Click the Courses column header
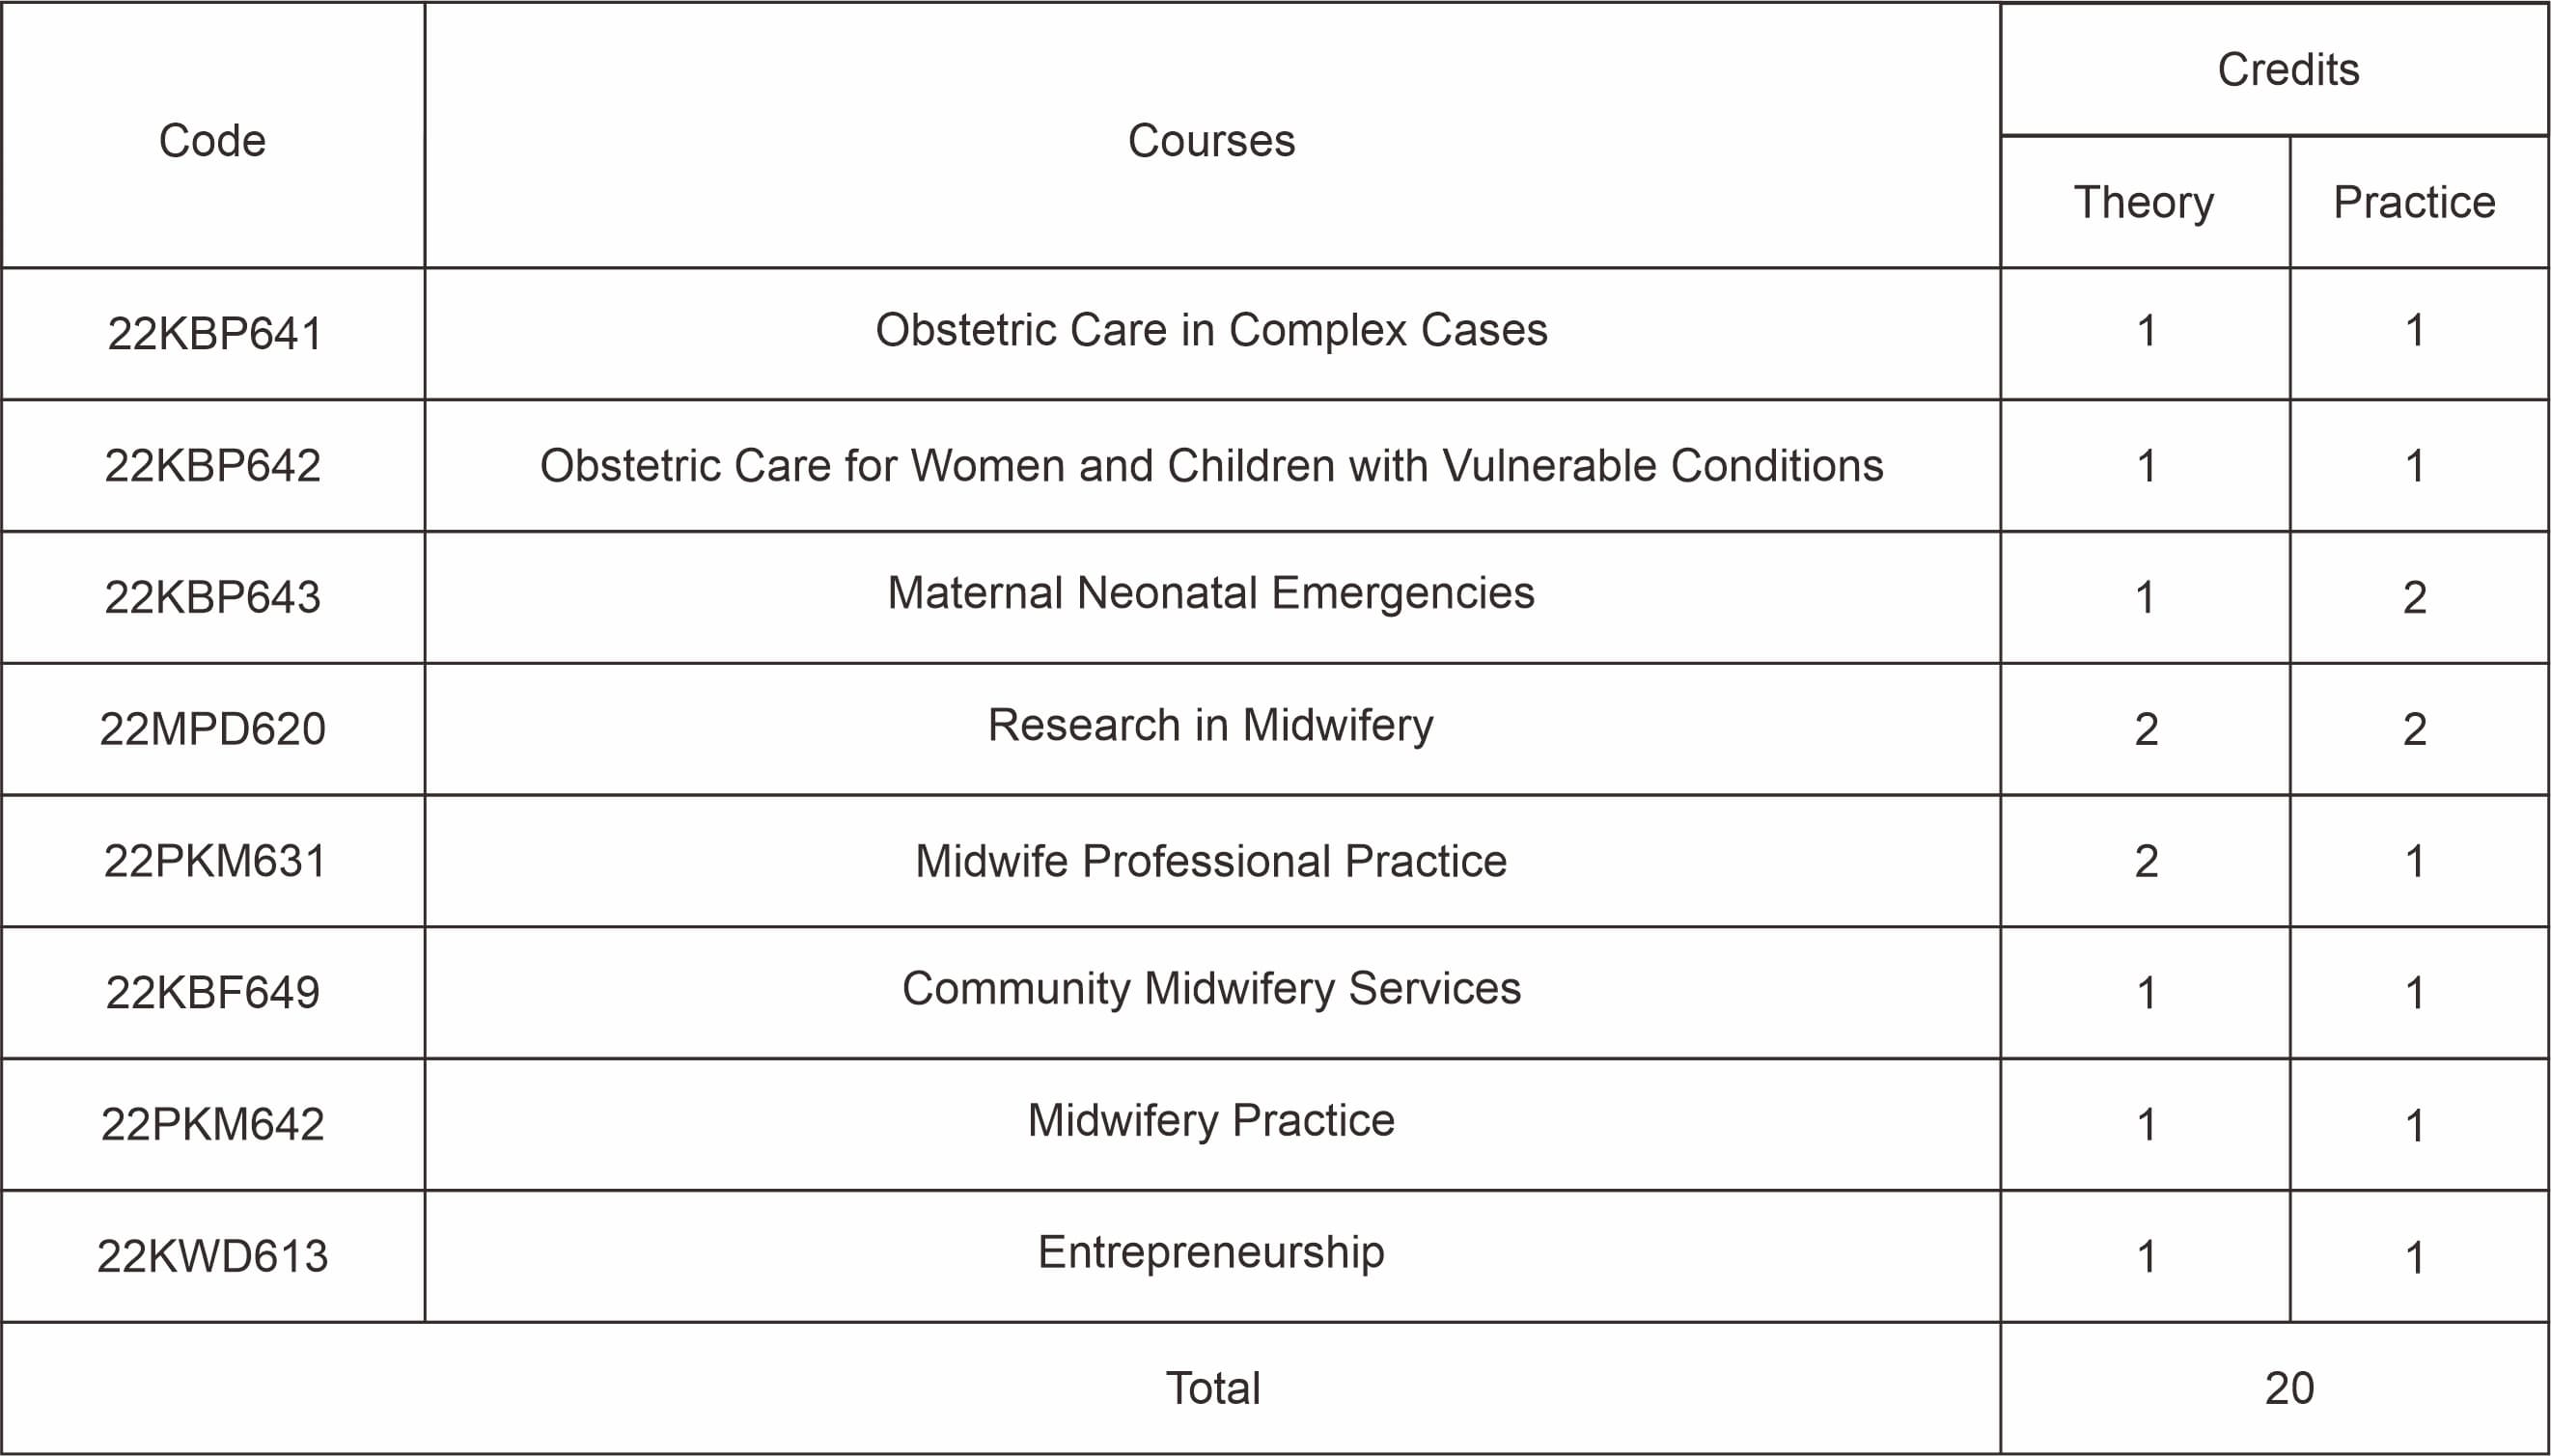Screen dimensions: 2551x1456 [x=1211, y=141]
